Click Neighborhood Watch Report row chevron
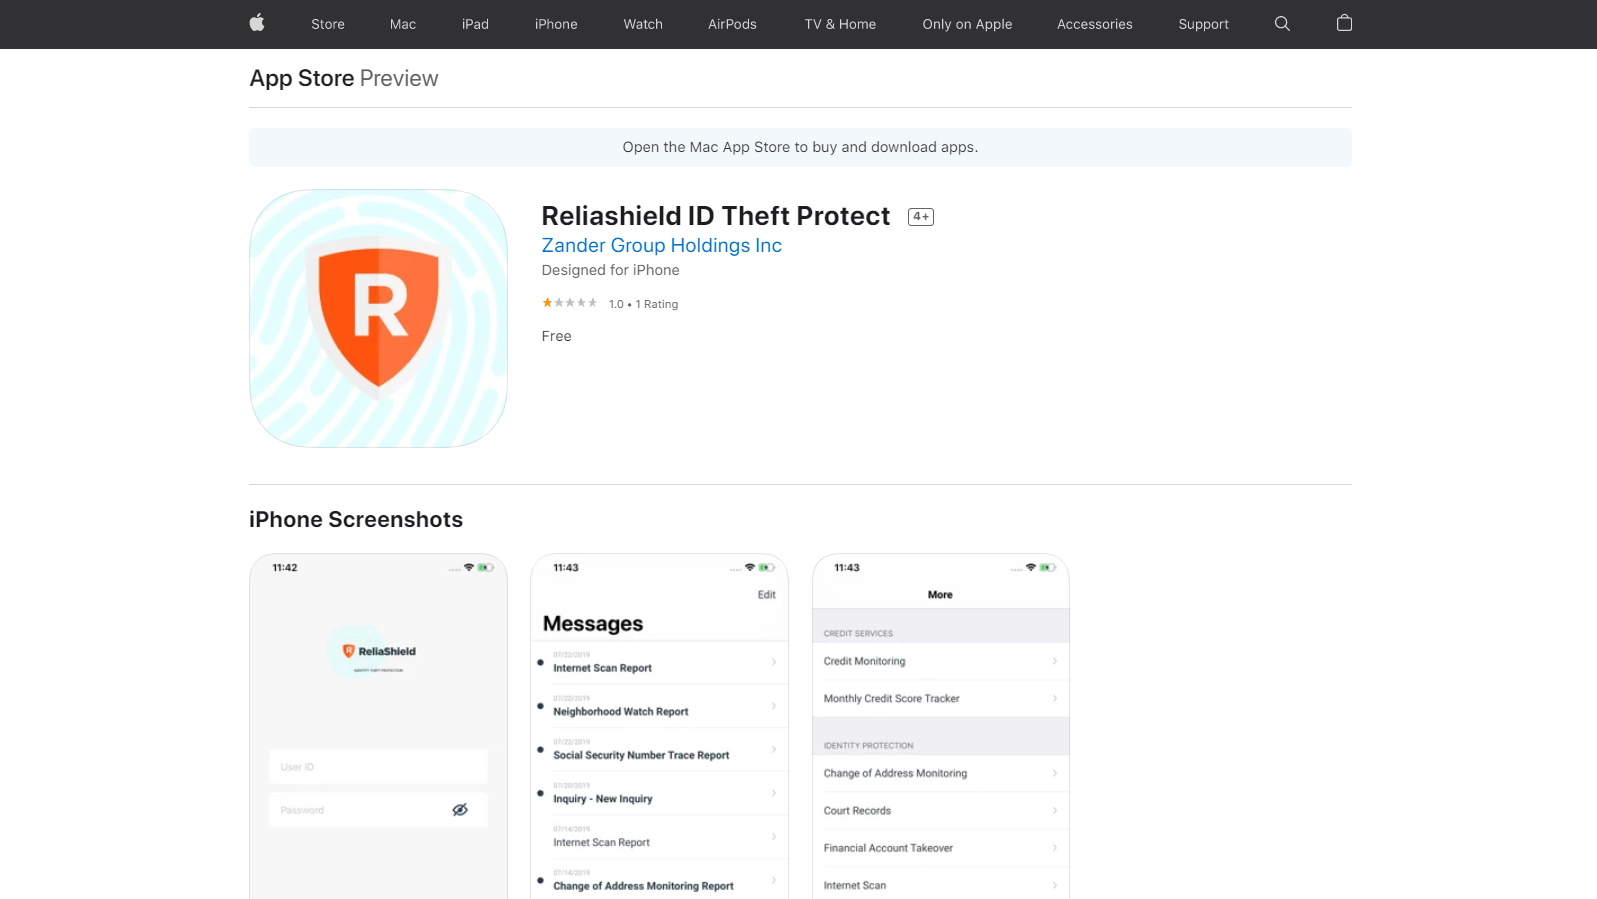Viewport: 1597px width, 899px height. pyautogui.click(x=774, y=706)
